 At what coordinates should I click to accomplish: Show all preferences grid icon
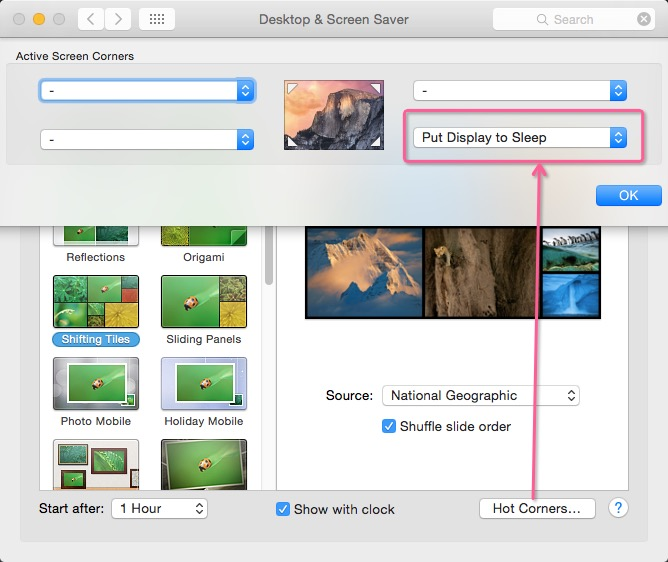157,19
